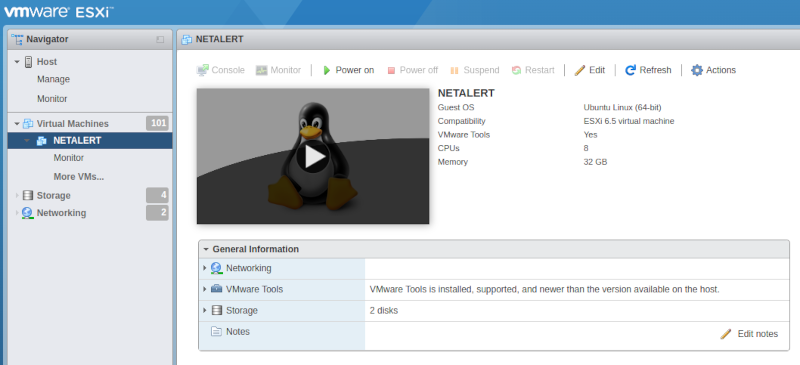
Task: Click the Networking count badge 2
Action: click(157, 212)
